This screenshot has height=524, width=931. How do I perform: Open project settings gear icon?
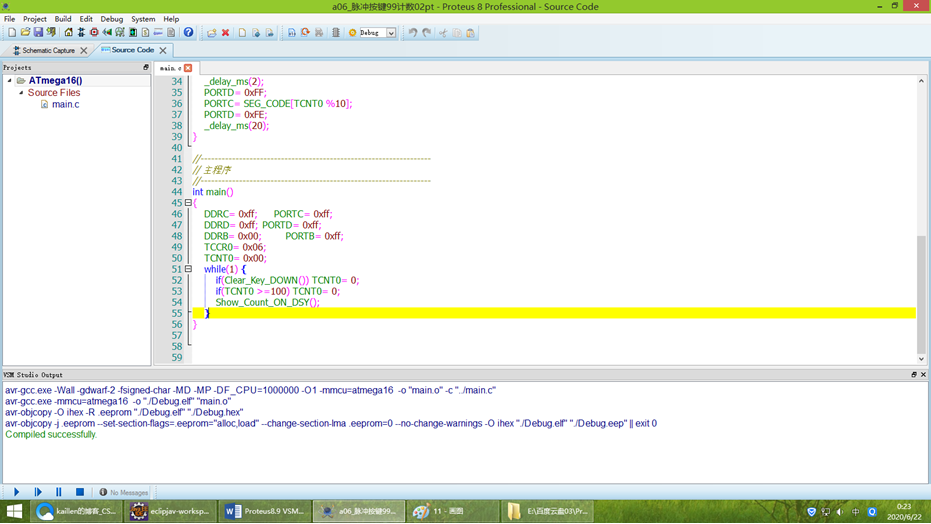[x=352, y=33]
